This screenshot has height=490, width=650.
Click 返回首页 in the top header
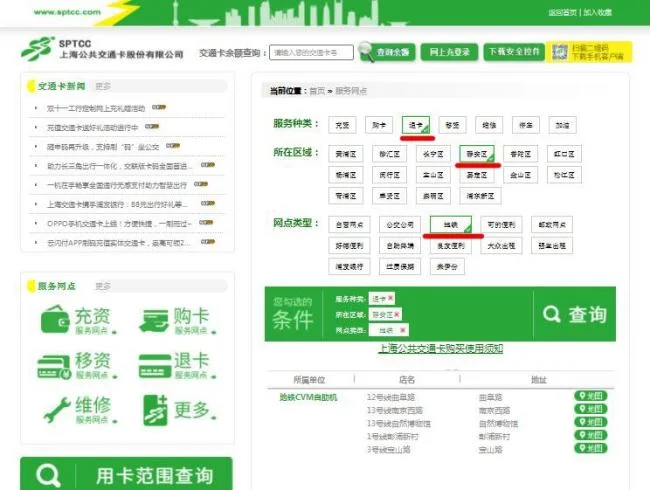[563, 12]
